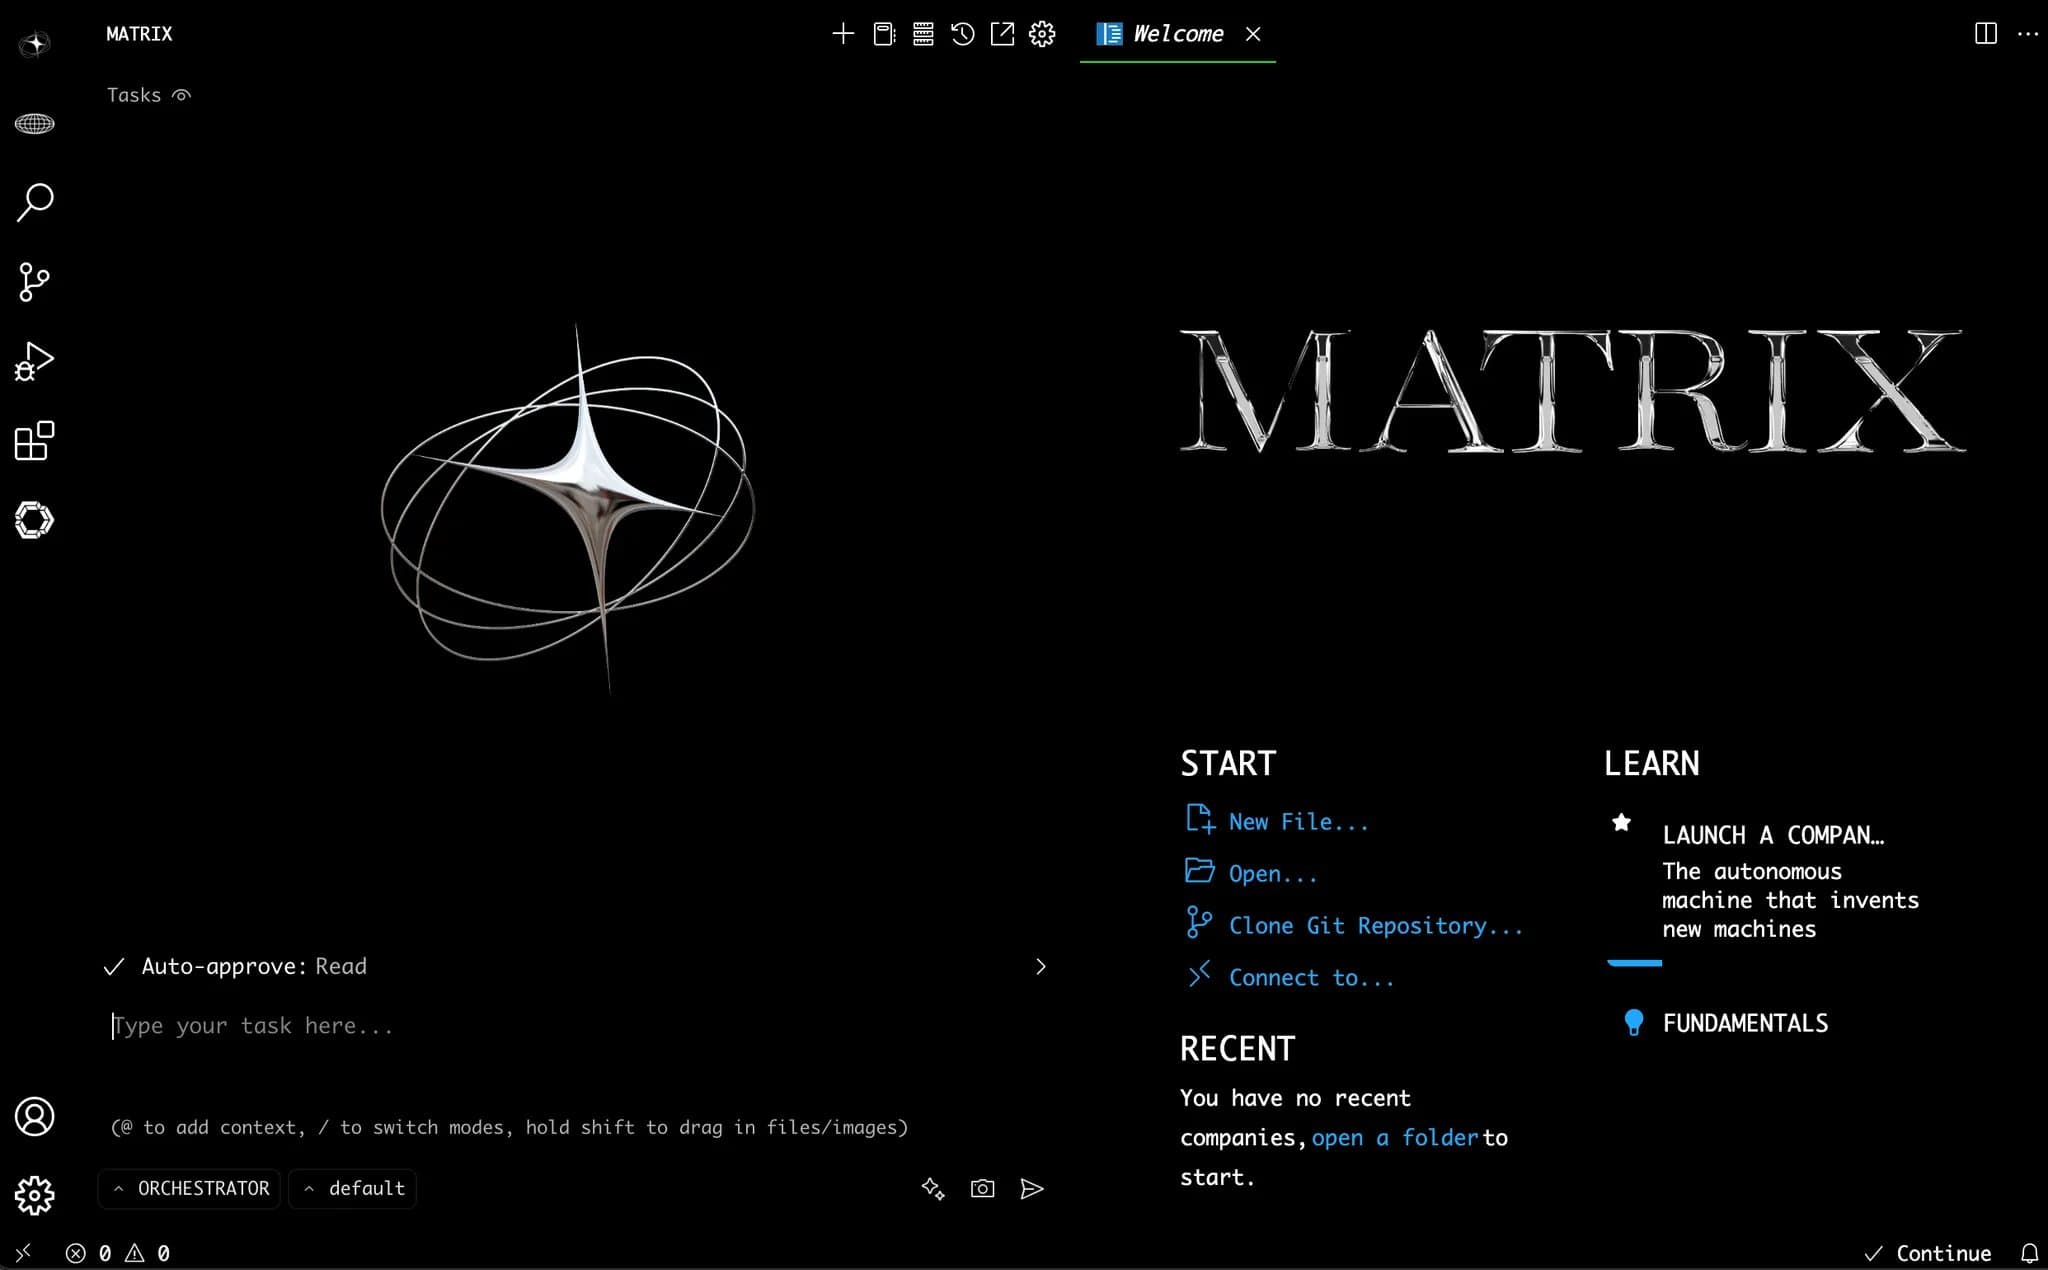The image size is (2048, 1270).
Task: Select the Welcome tab
Action: (x=1177, y=34)
